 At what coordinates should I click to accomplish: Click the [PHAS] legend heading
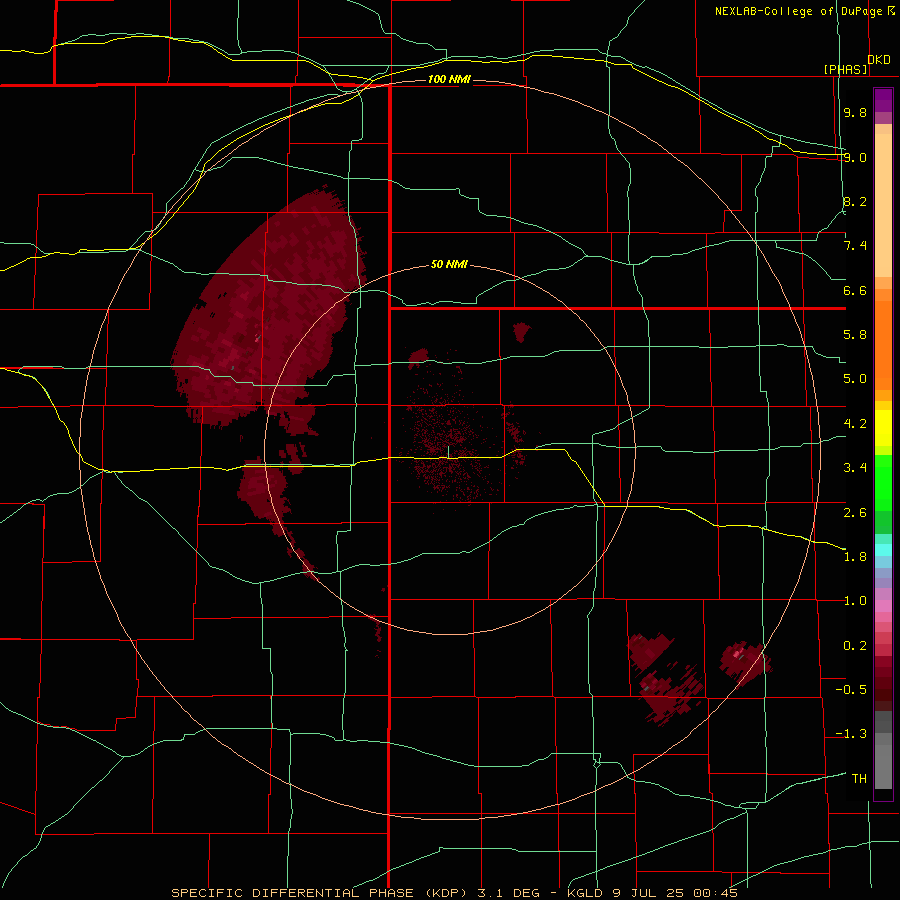(845, 69)
